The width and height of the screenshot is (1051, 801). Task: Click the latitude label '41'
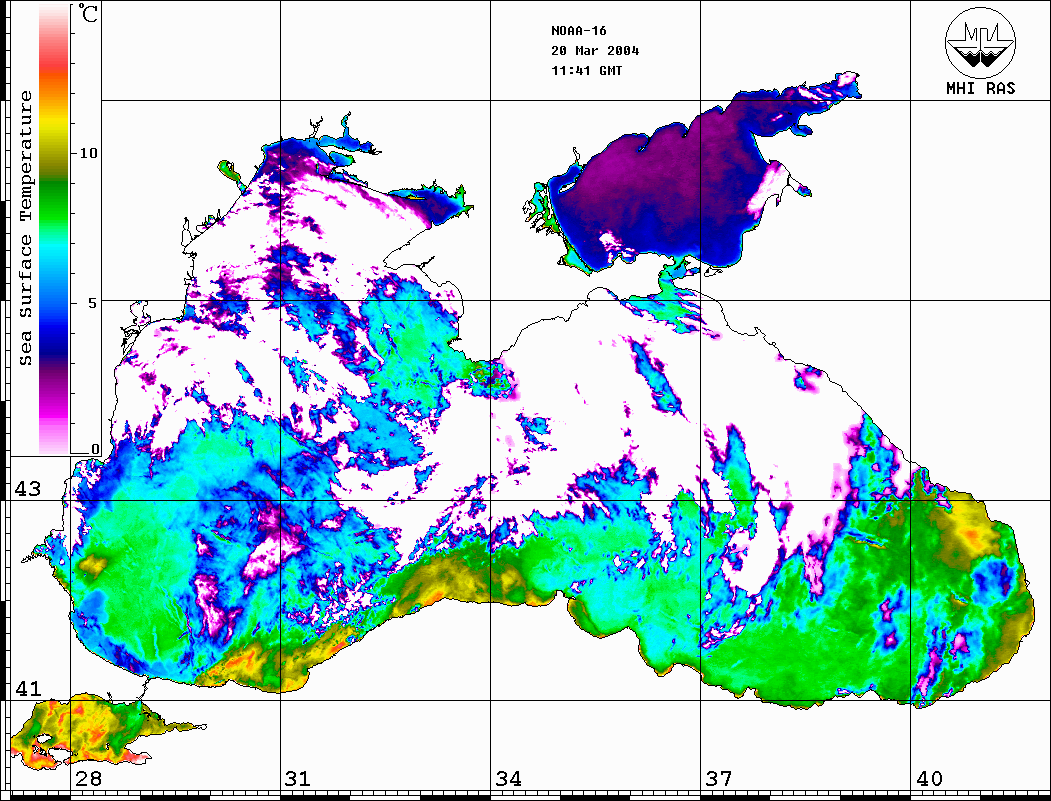(x=27, y=688)
